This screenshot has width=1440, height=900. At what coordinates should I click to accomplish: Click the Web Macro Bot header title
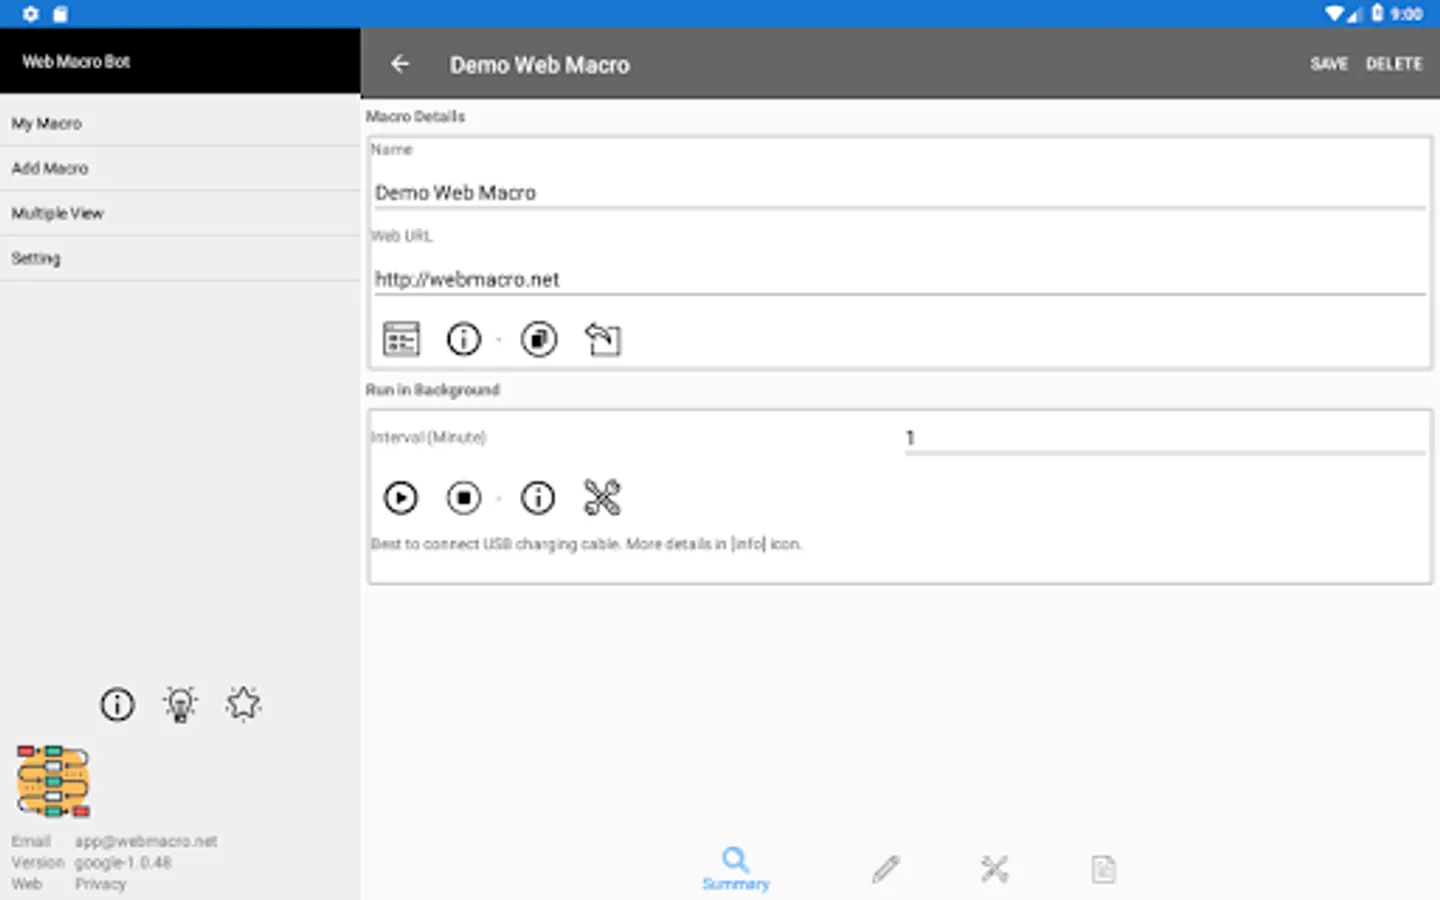76,62
